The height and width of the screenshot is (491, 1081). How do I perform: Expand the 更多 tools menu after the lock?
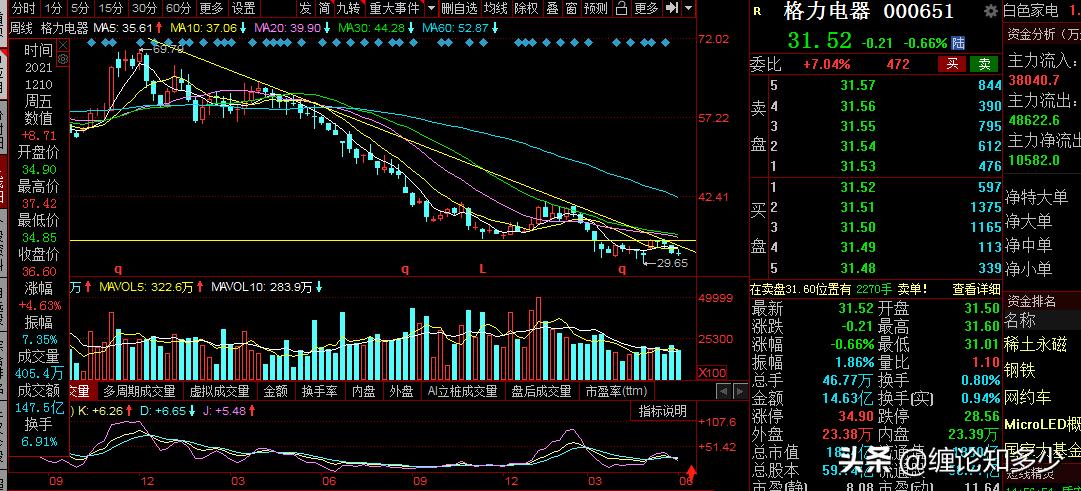tap(647, 8)
